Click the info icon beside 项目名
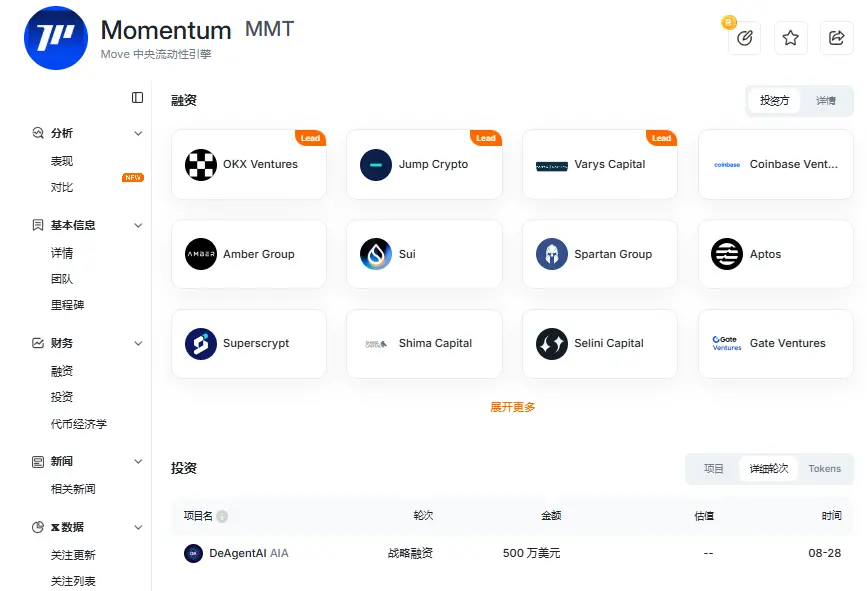Viewport: 867px width, 591px height. click(222, 516)
